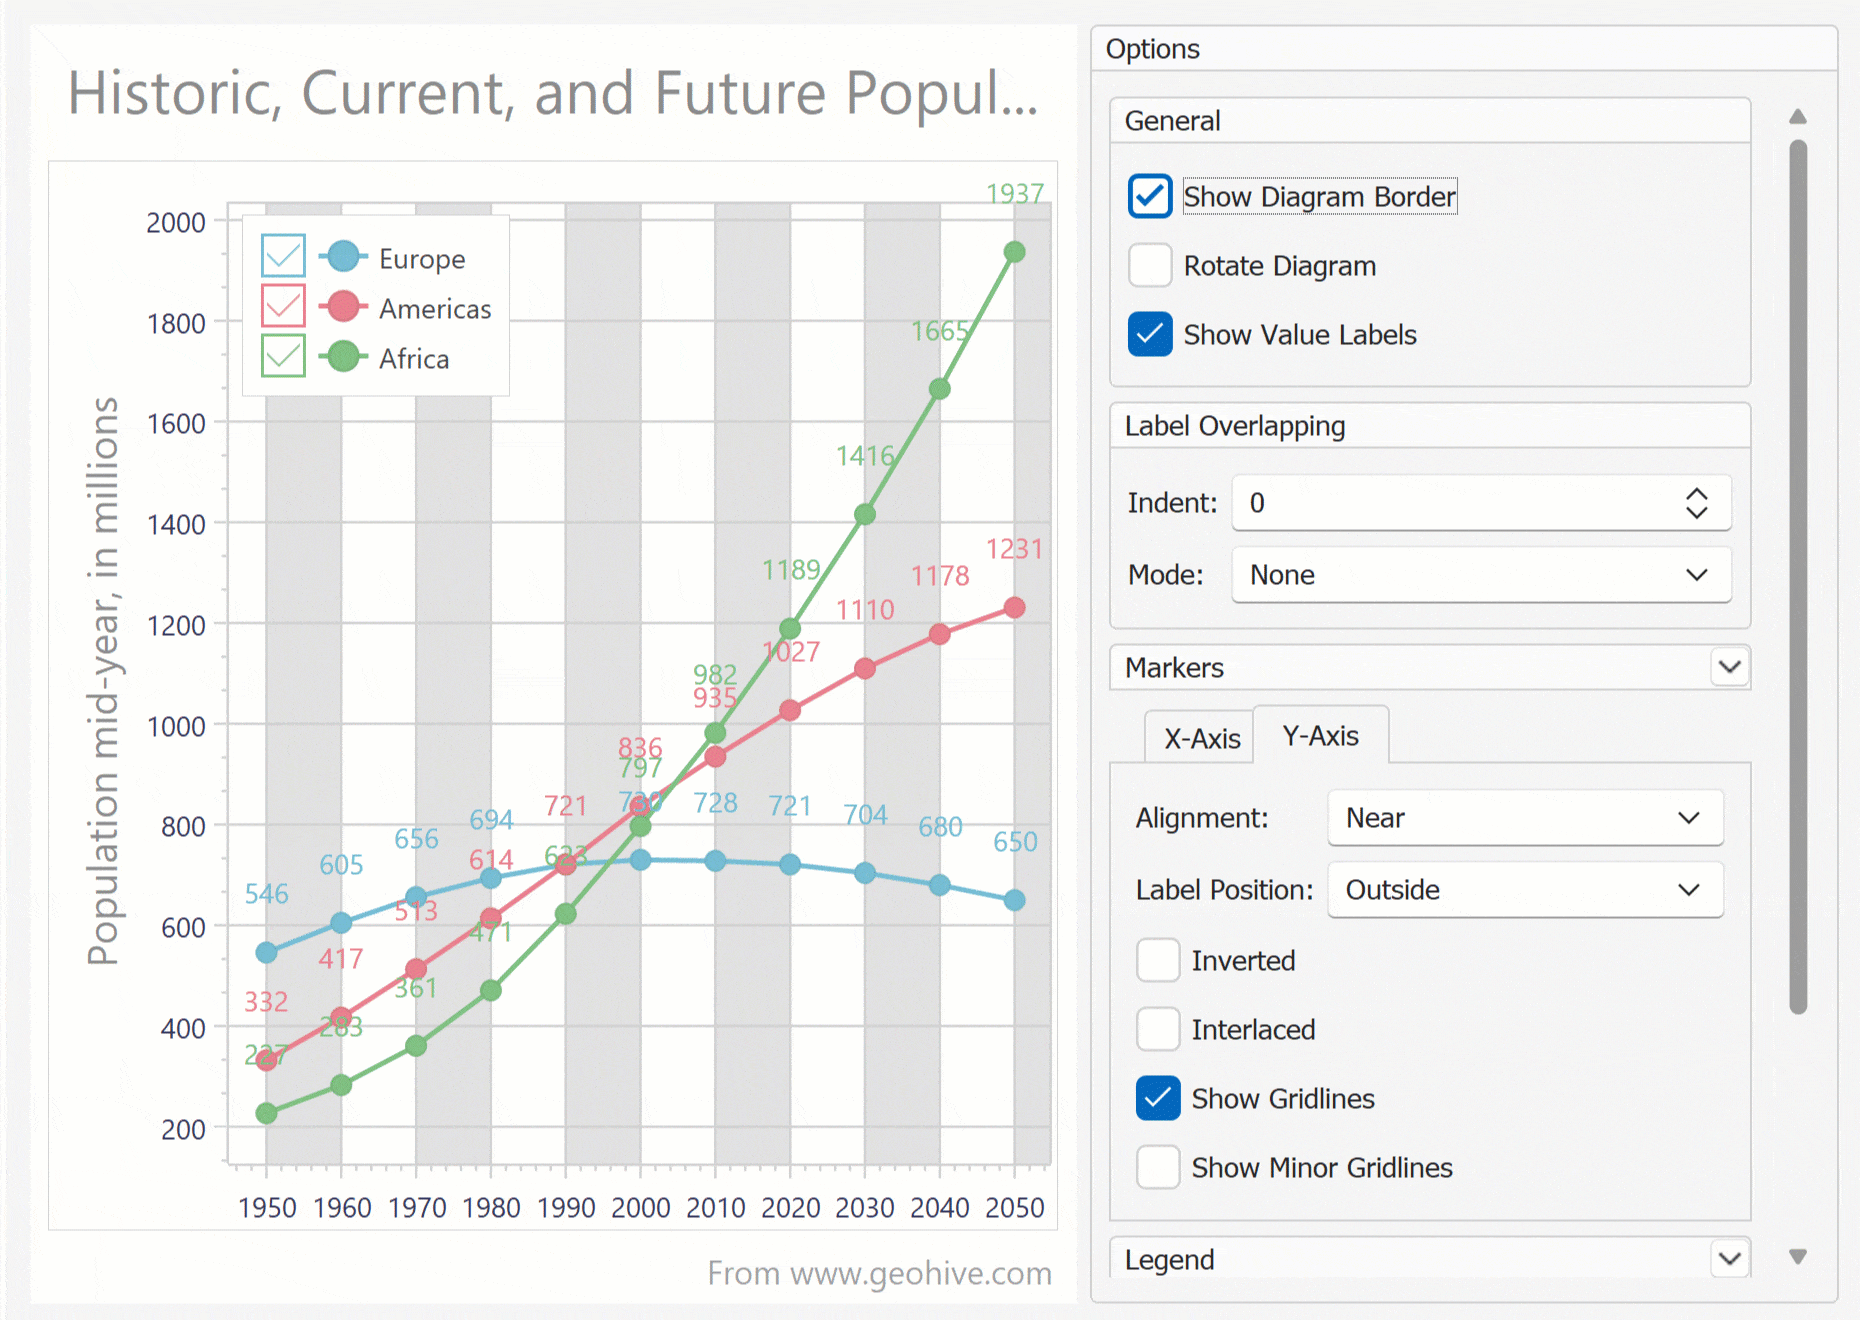Switch to the X-Axis tab

click(x=1201, y=739)
